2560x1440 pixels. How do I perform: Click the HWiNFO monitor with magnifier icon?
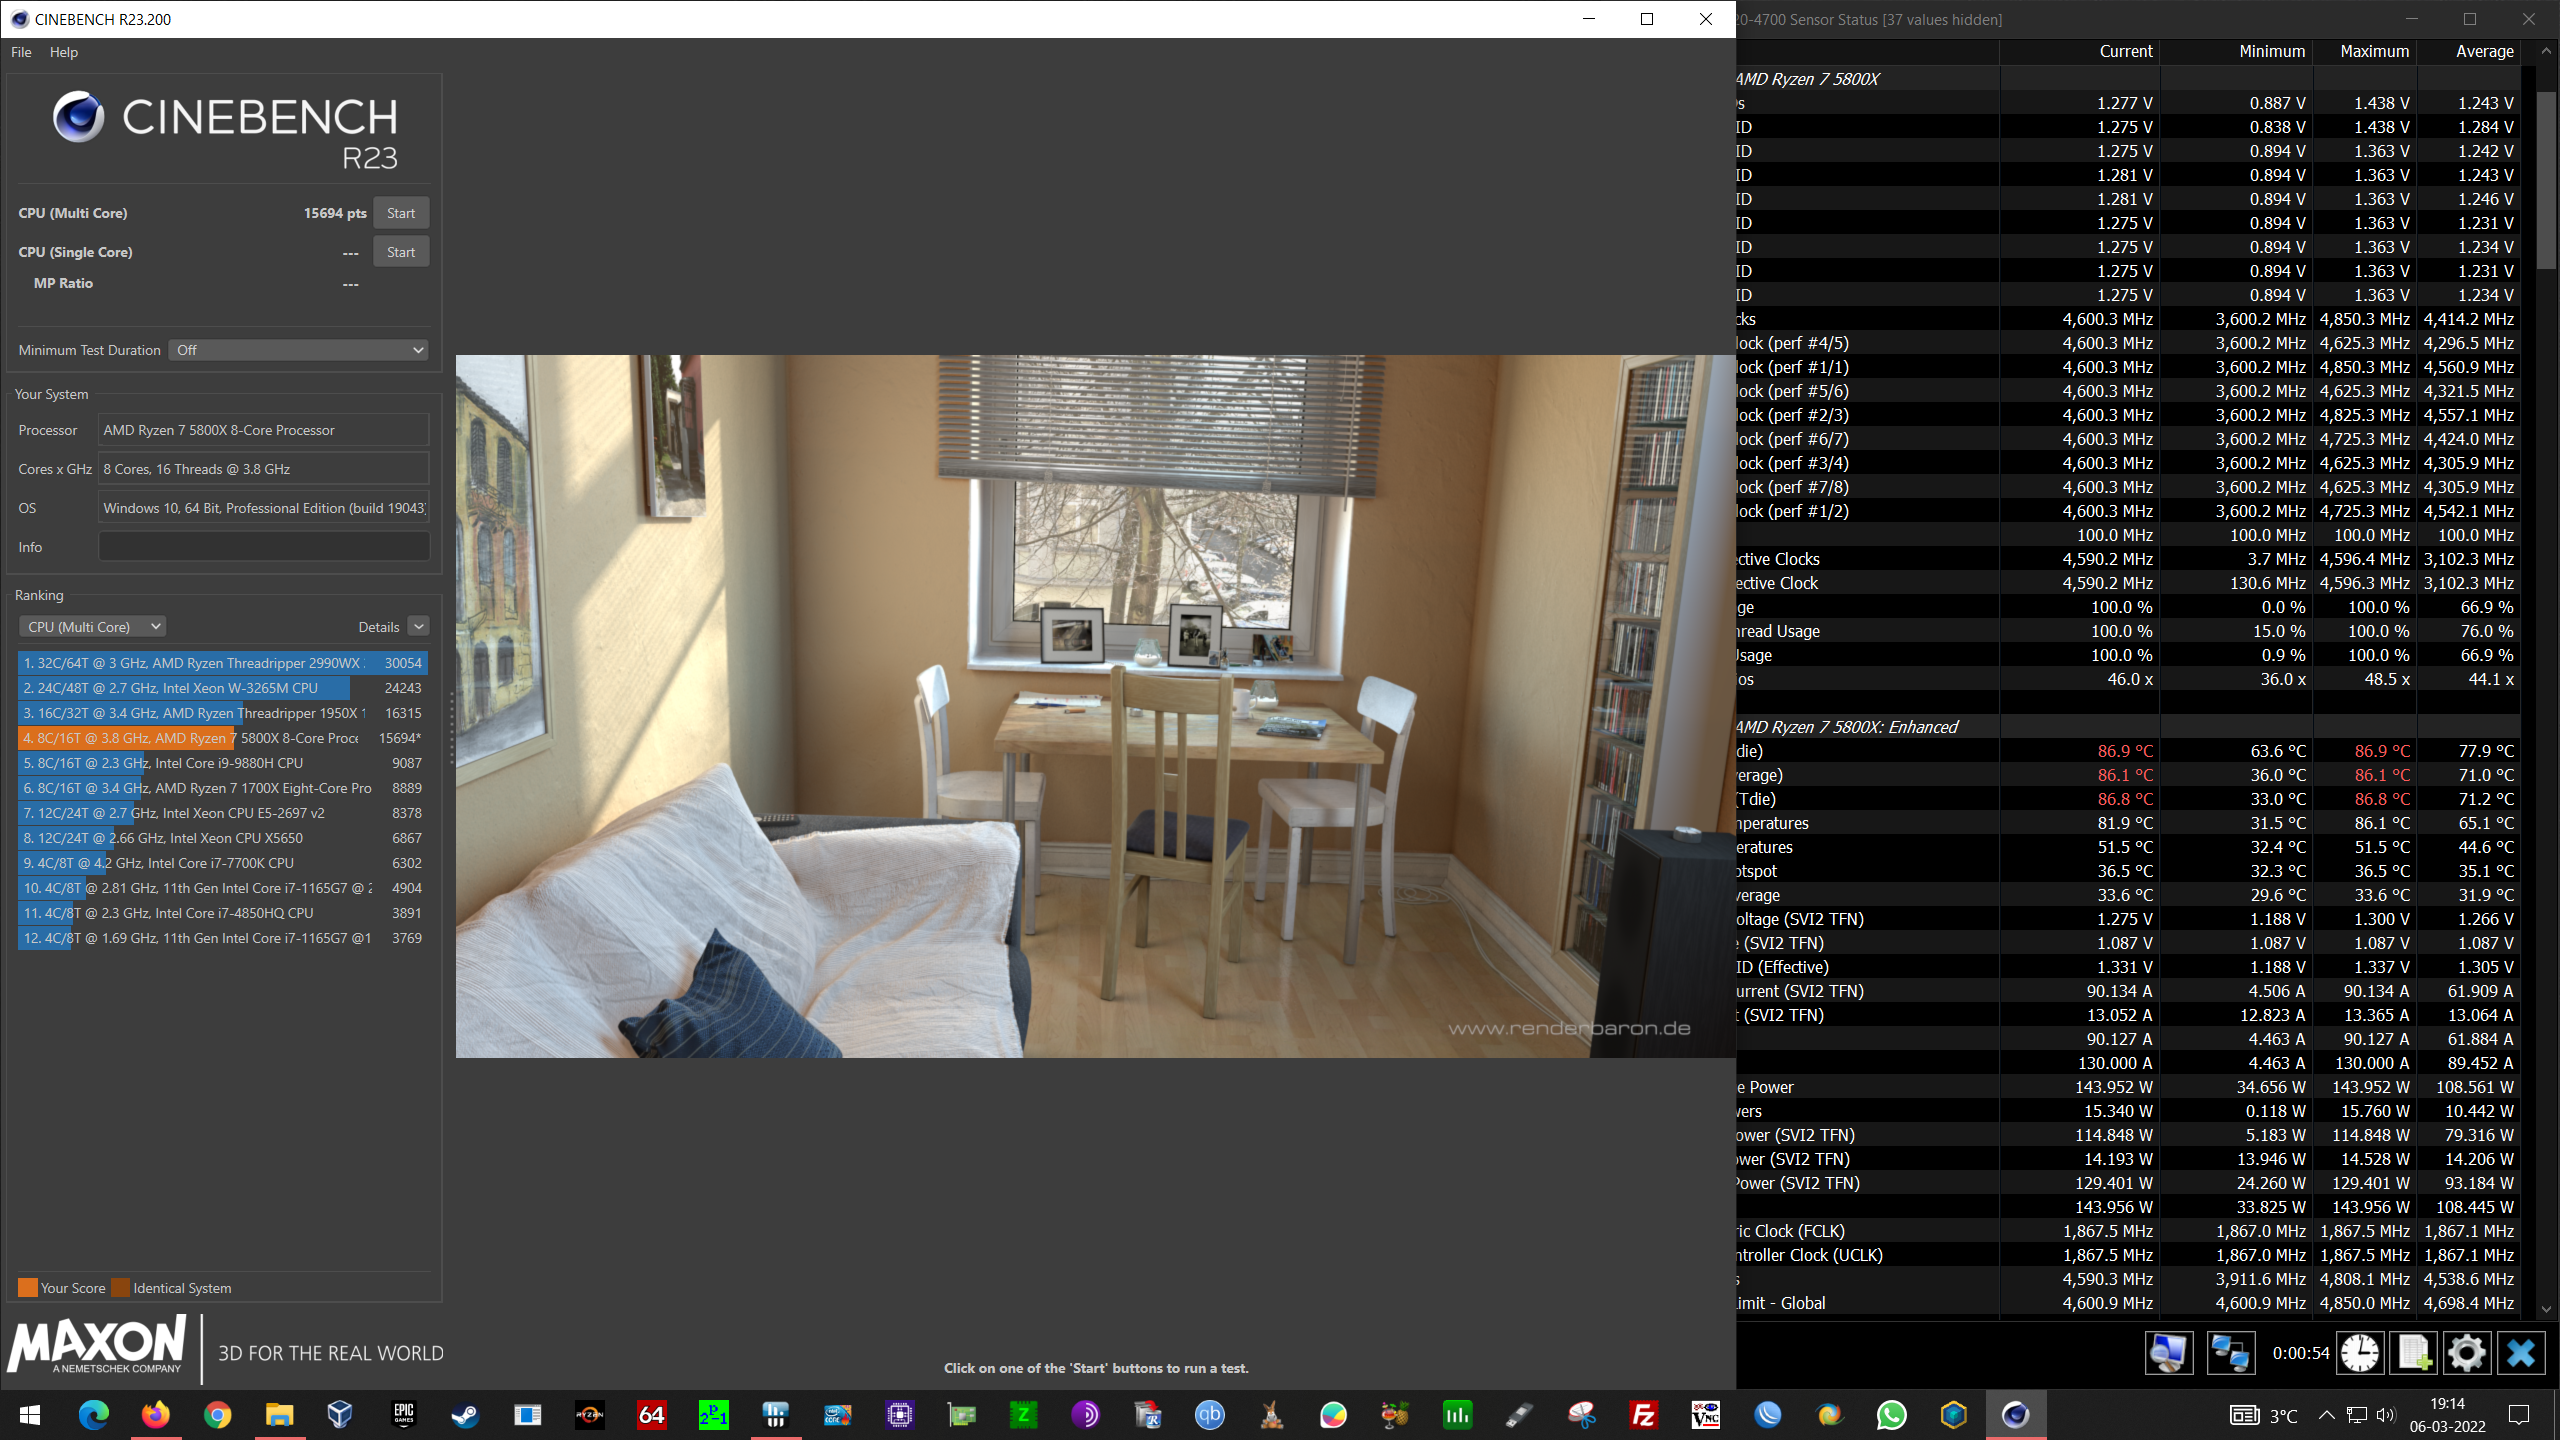pyautogui.click(x=2169, y=1353)
